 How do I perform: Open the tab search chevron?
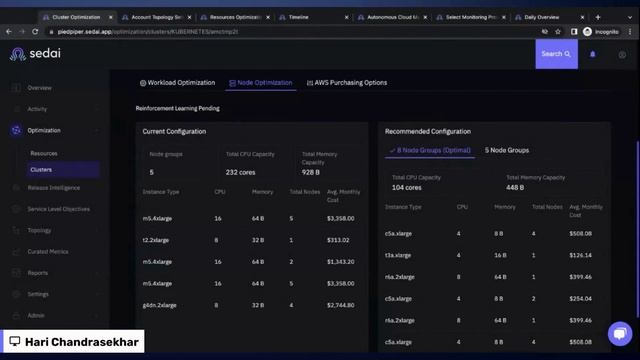click(630, 17)
